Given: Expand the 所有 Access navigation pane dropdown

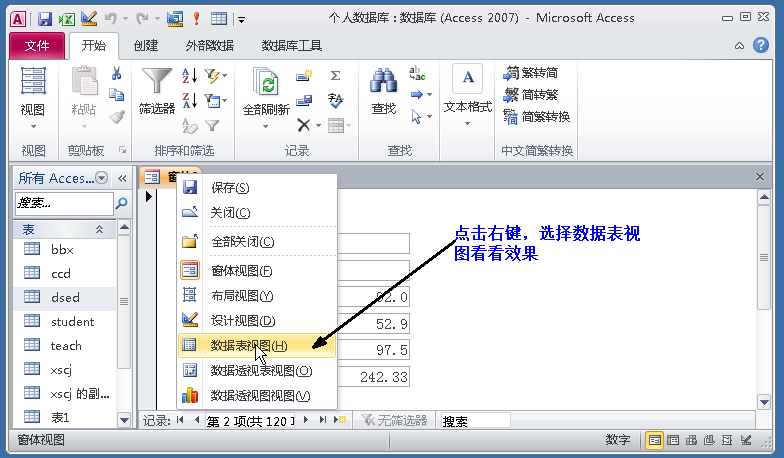Looking at the screenshot, I should [102, 178].
